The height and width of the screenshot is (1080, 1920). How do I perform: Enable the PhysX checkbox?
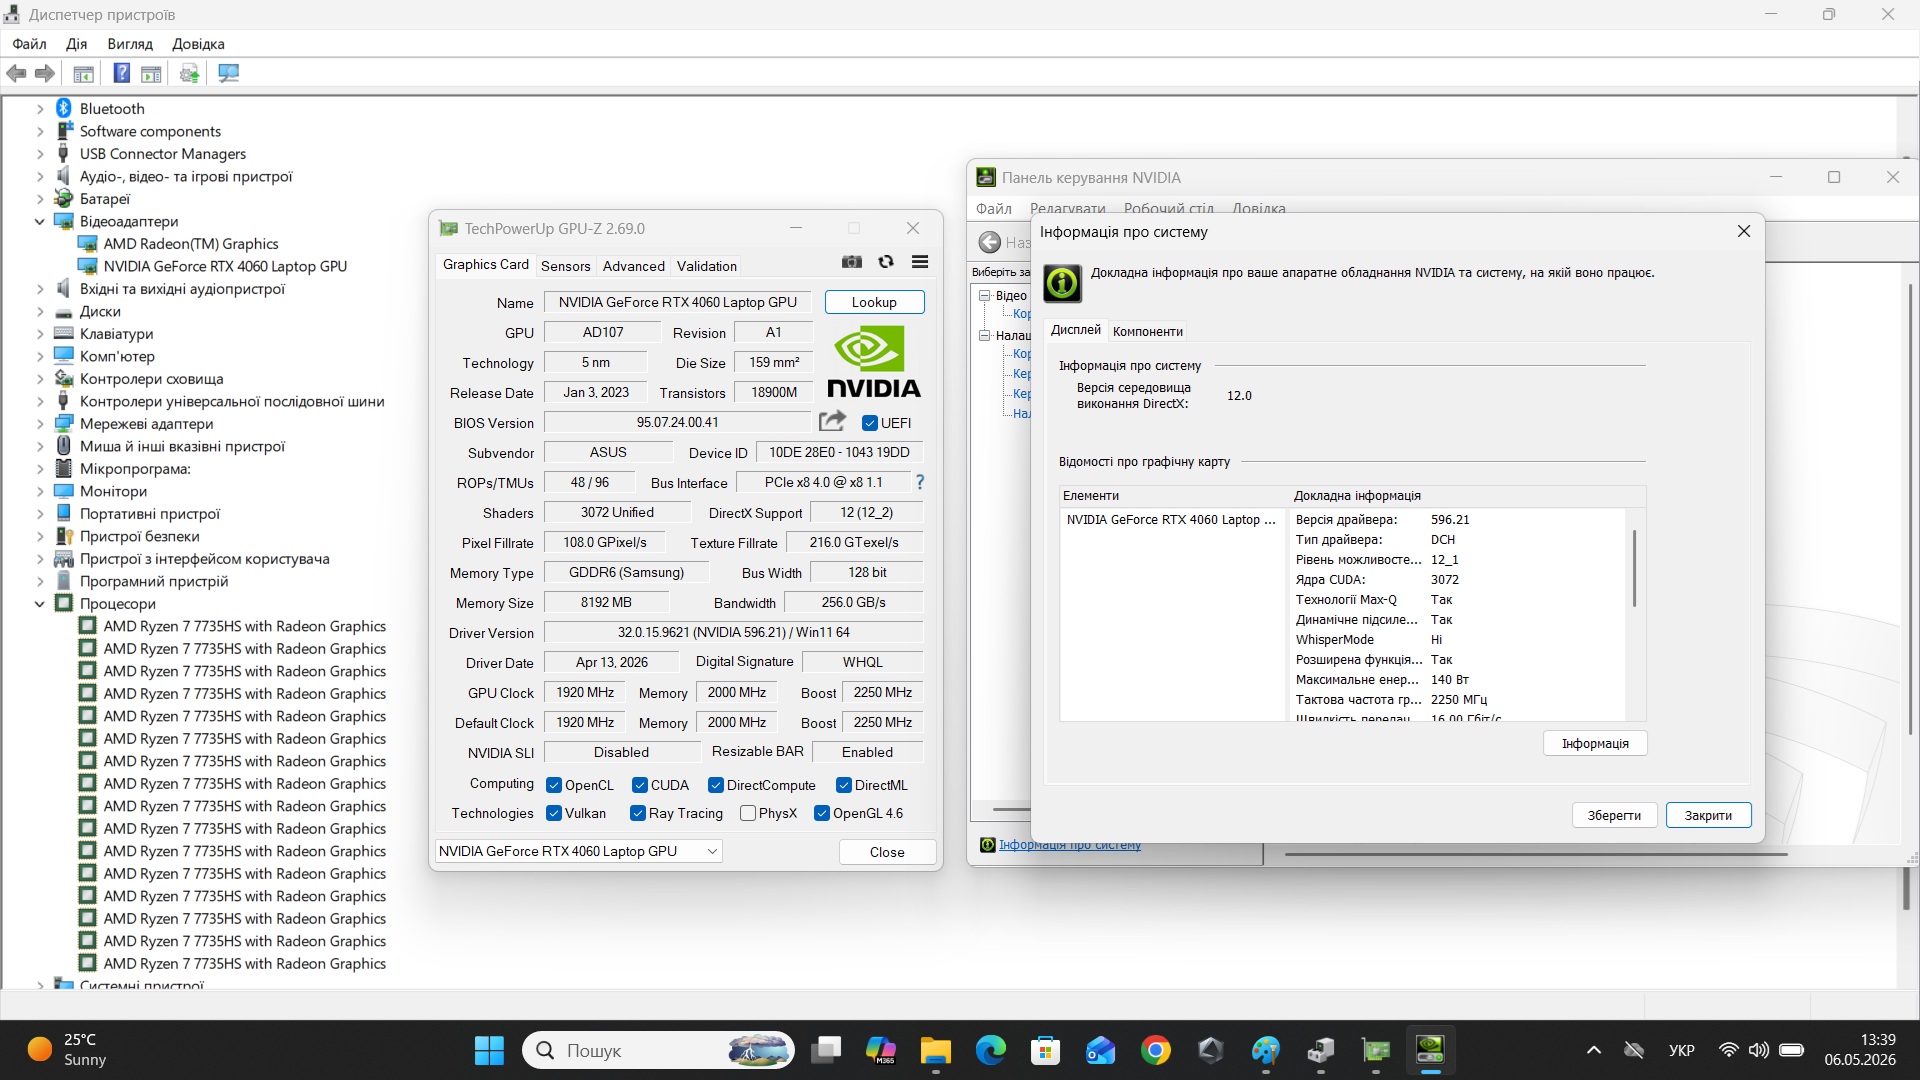point(748,813)
